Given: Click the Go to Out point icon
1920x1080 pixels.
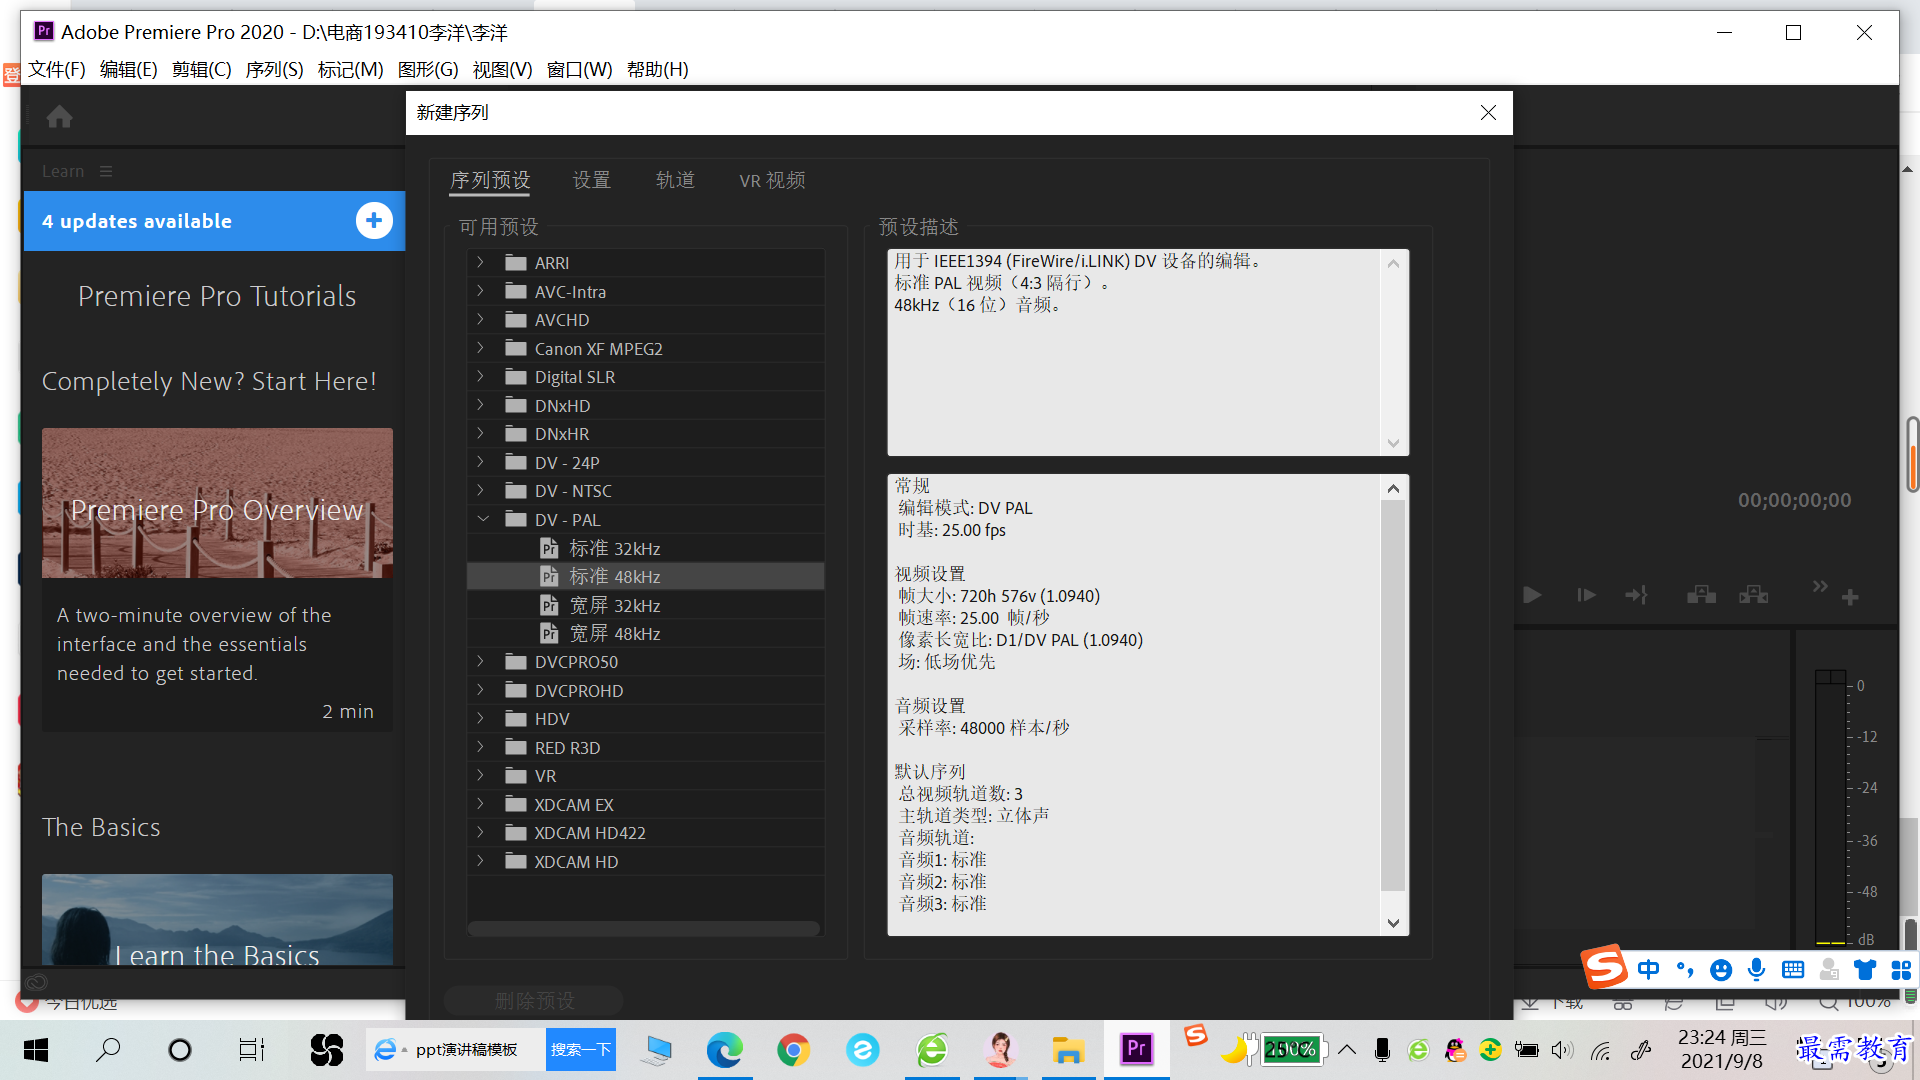Looking at the screenshot, I should [1637, 596].
